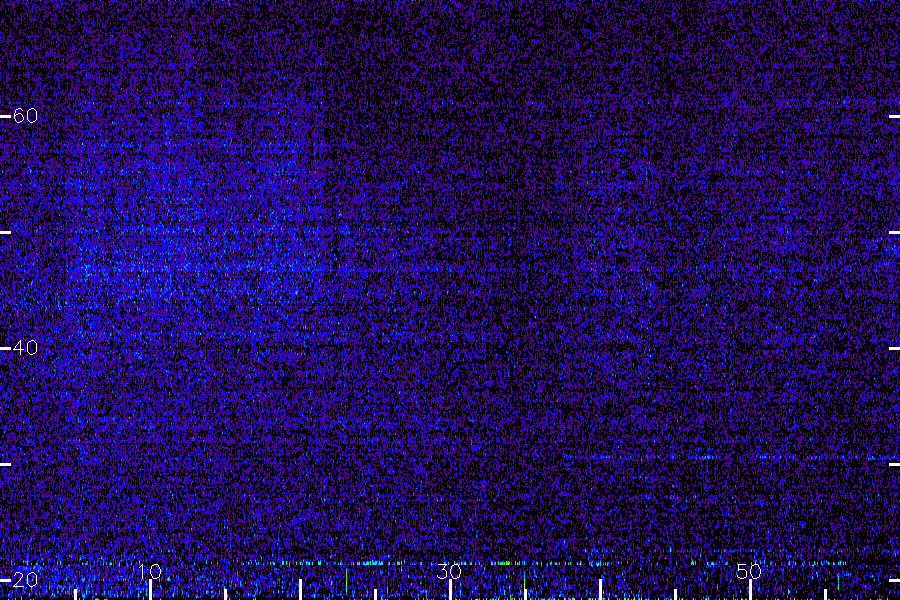Click the horizontal axis label "30"
Image resolution: width=900 pixels, height=600 pixels.
point(449,571)
